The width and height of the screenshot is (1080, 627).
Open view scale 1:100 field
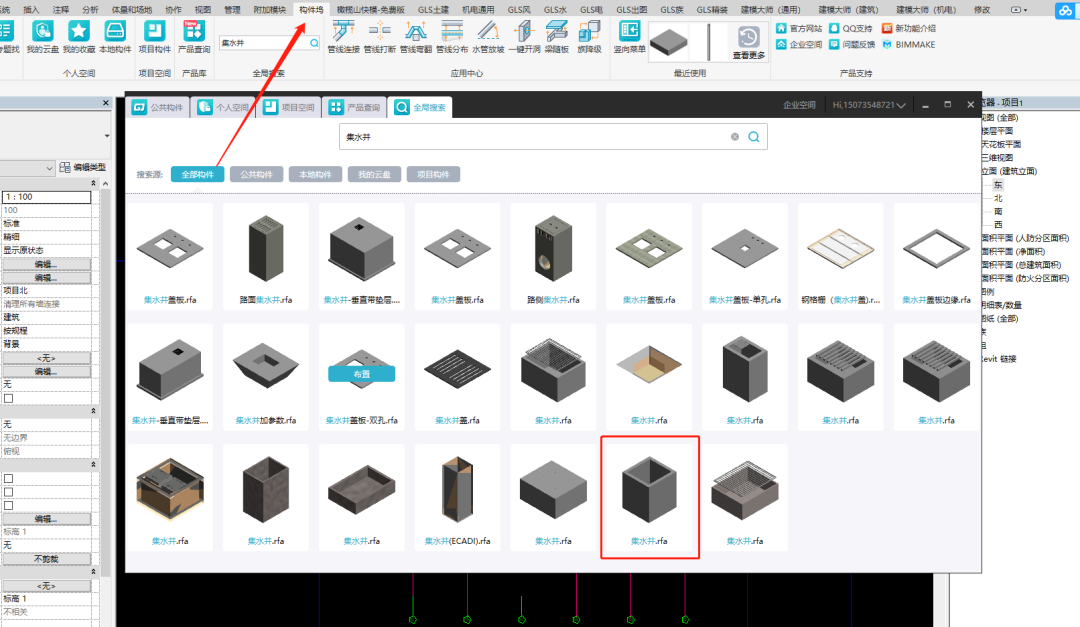point(46,197)
